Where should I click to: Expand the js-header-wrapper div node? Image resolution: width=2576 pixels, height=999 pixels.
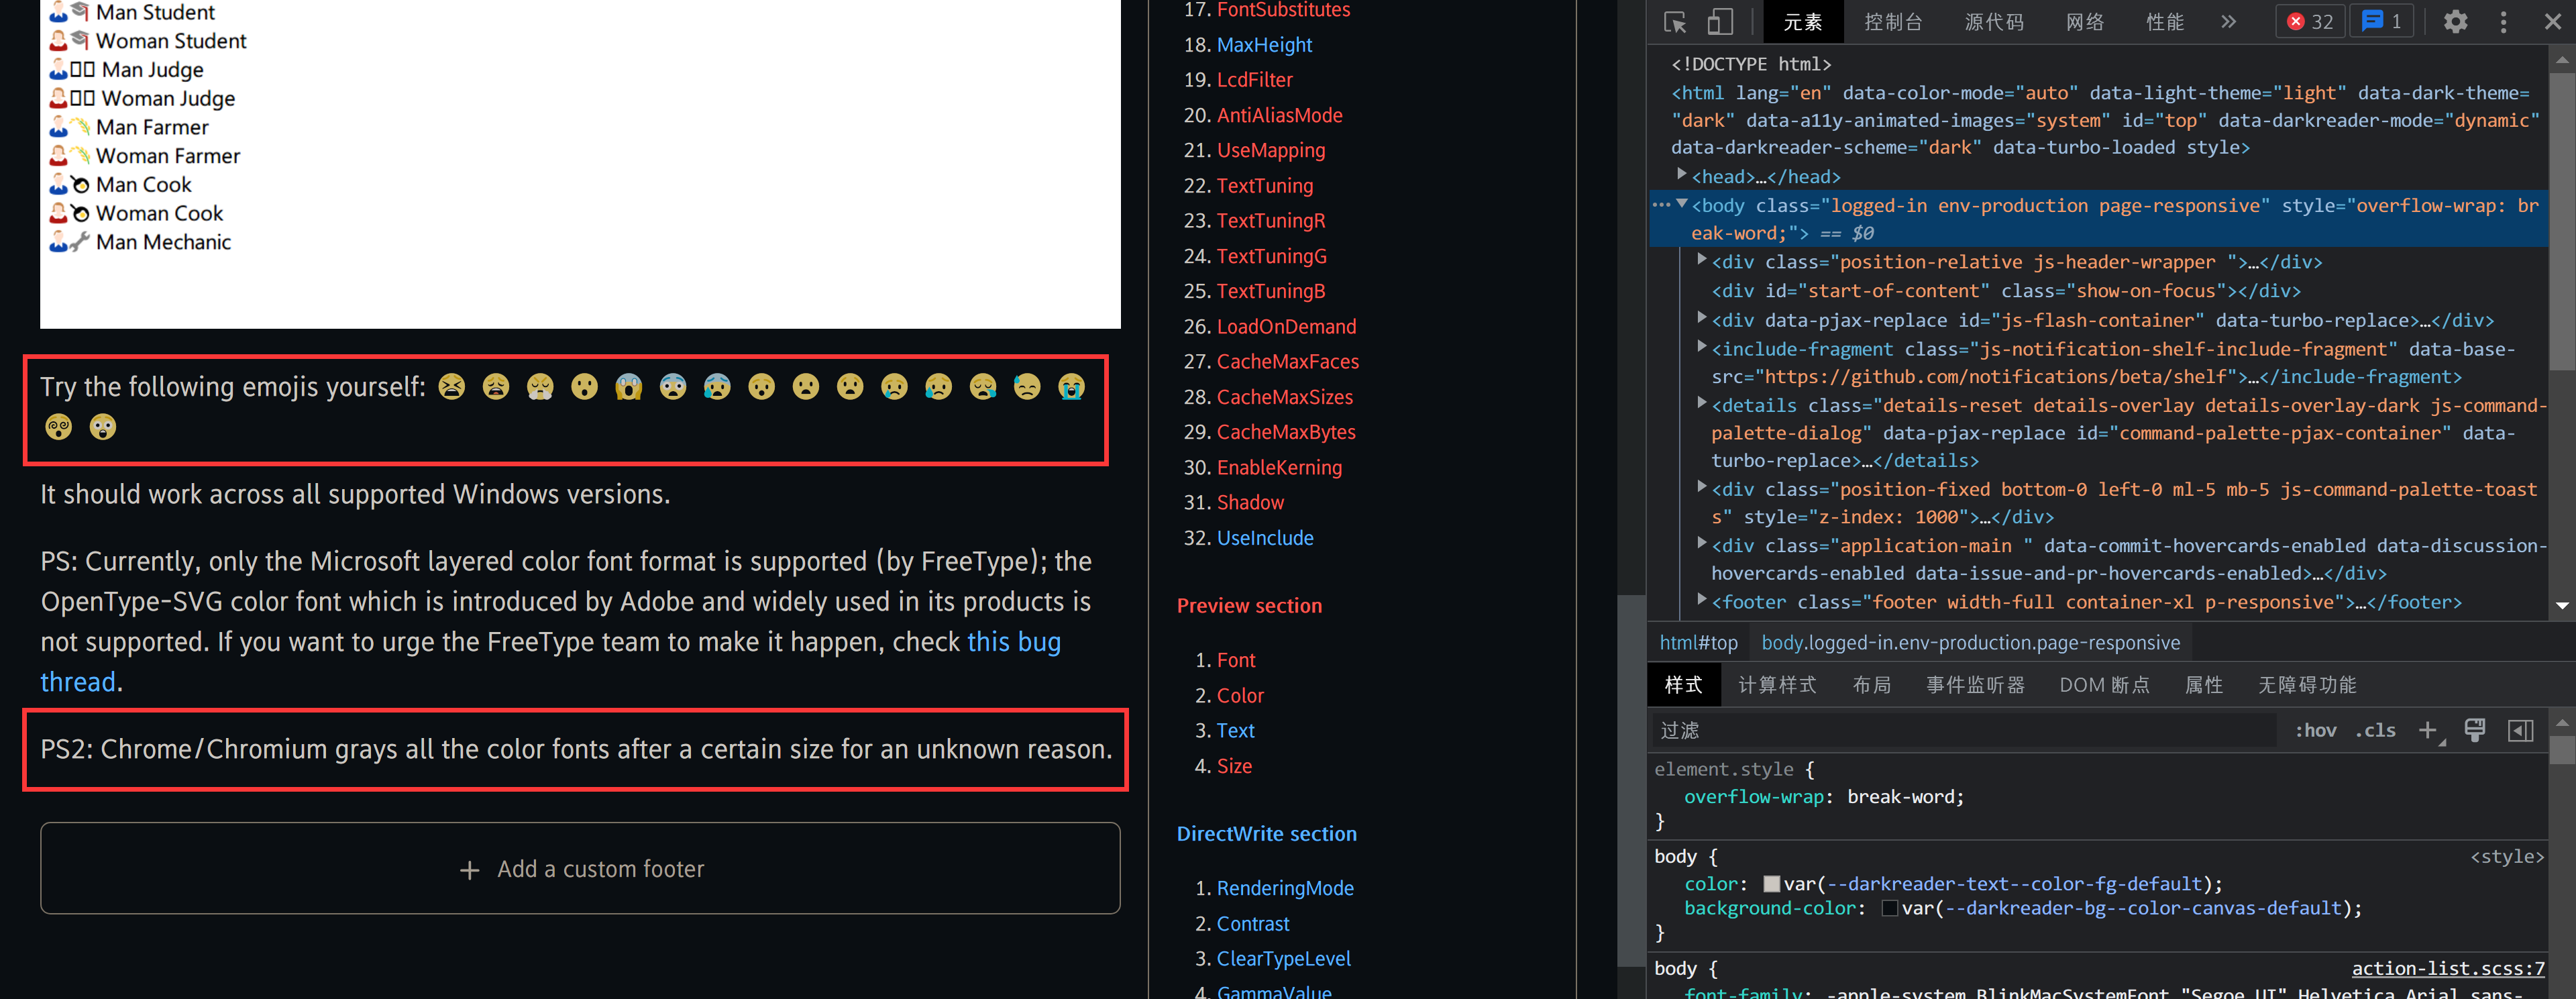pos(1702,260)
